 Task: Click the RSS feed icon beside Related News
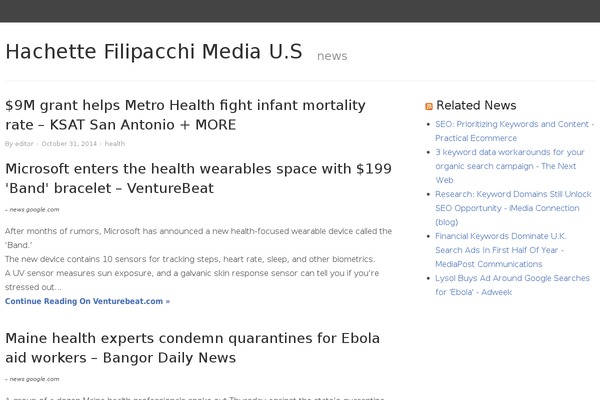pos(429,106)
